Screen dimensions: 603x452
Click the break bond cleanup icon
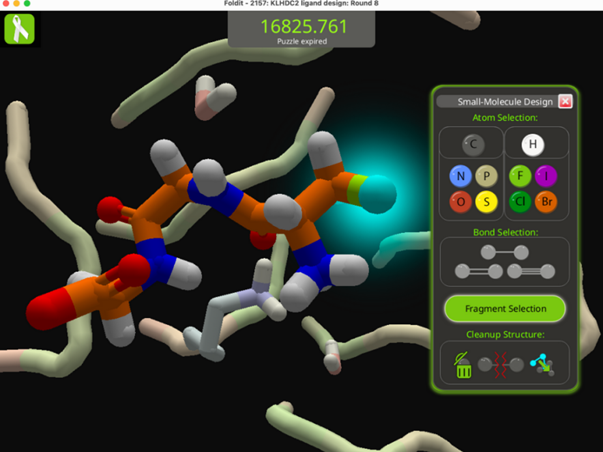tap(501, 366)
